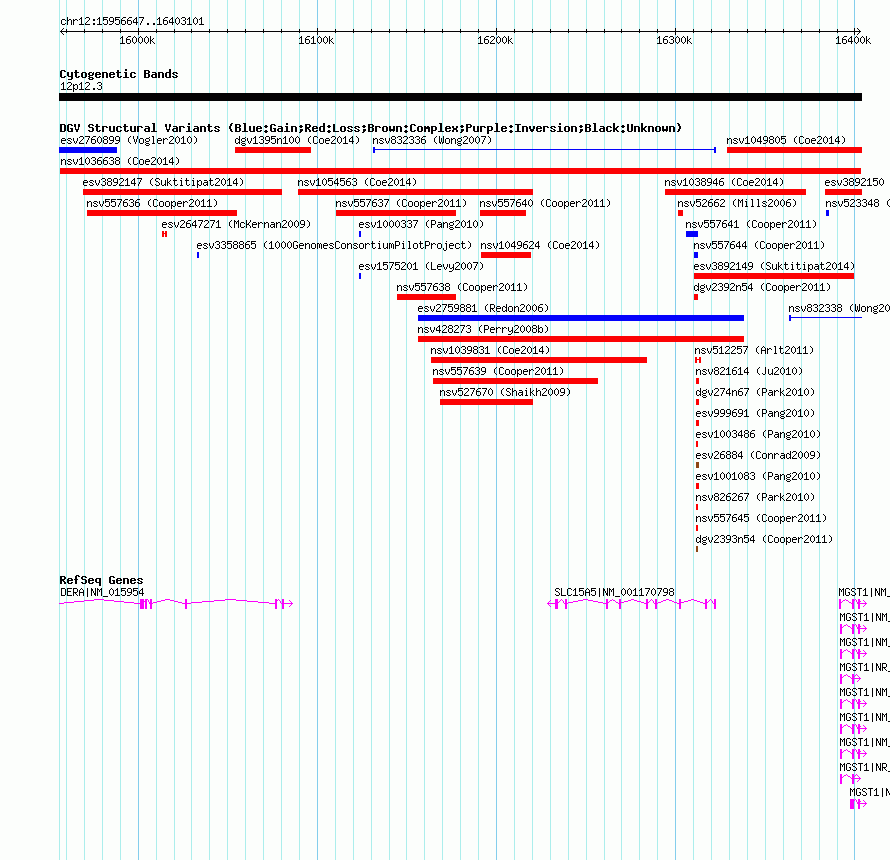Open dgv2393n54 (Cooper2011) variant label
This screenshot has width=890, height=860.
[764, 539]
